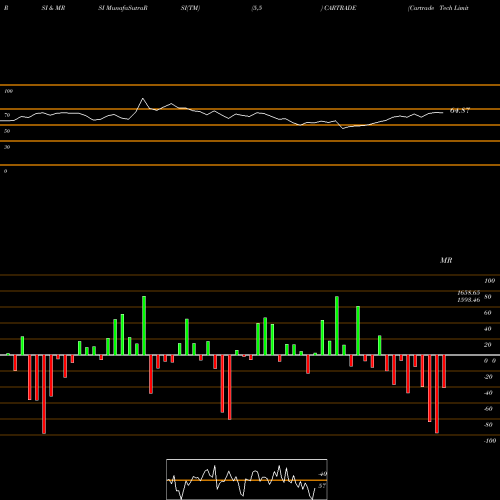Viewport: 500px width, 500px height.
Task: Click the RSI panel '100' level label
Action: coord(8,91)
